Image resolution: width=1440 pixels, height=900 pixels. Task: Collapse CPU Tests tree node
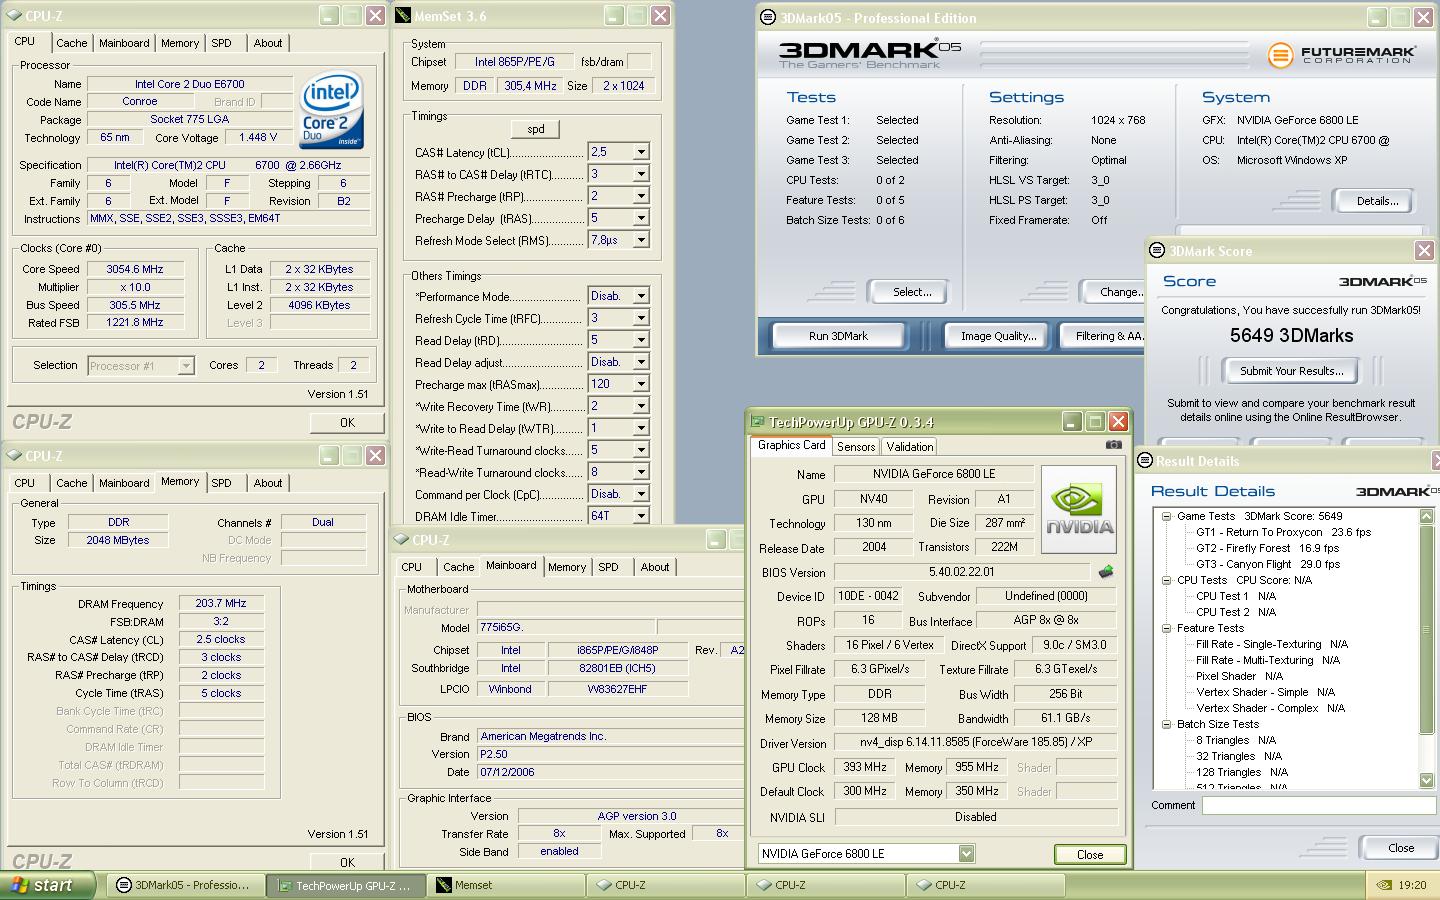point(1166,580)
